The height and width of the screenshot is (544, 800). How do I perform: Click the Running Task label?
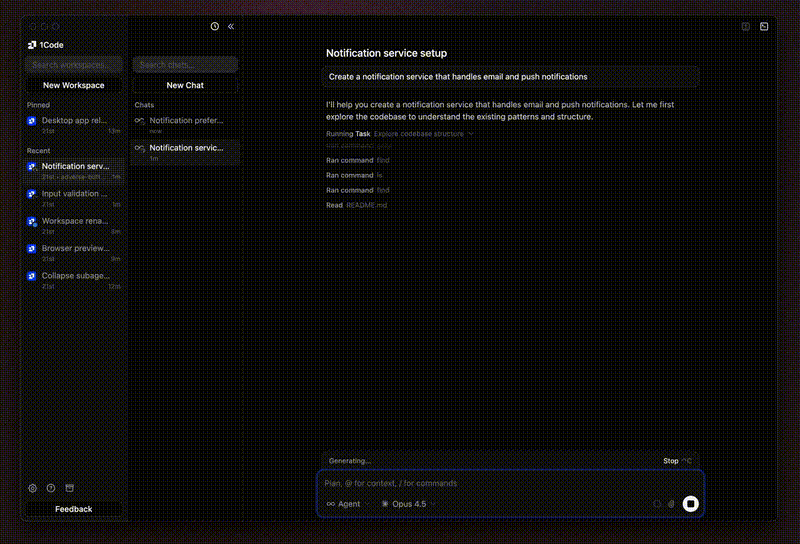pyautogui.click(x=348, y=134)
